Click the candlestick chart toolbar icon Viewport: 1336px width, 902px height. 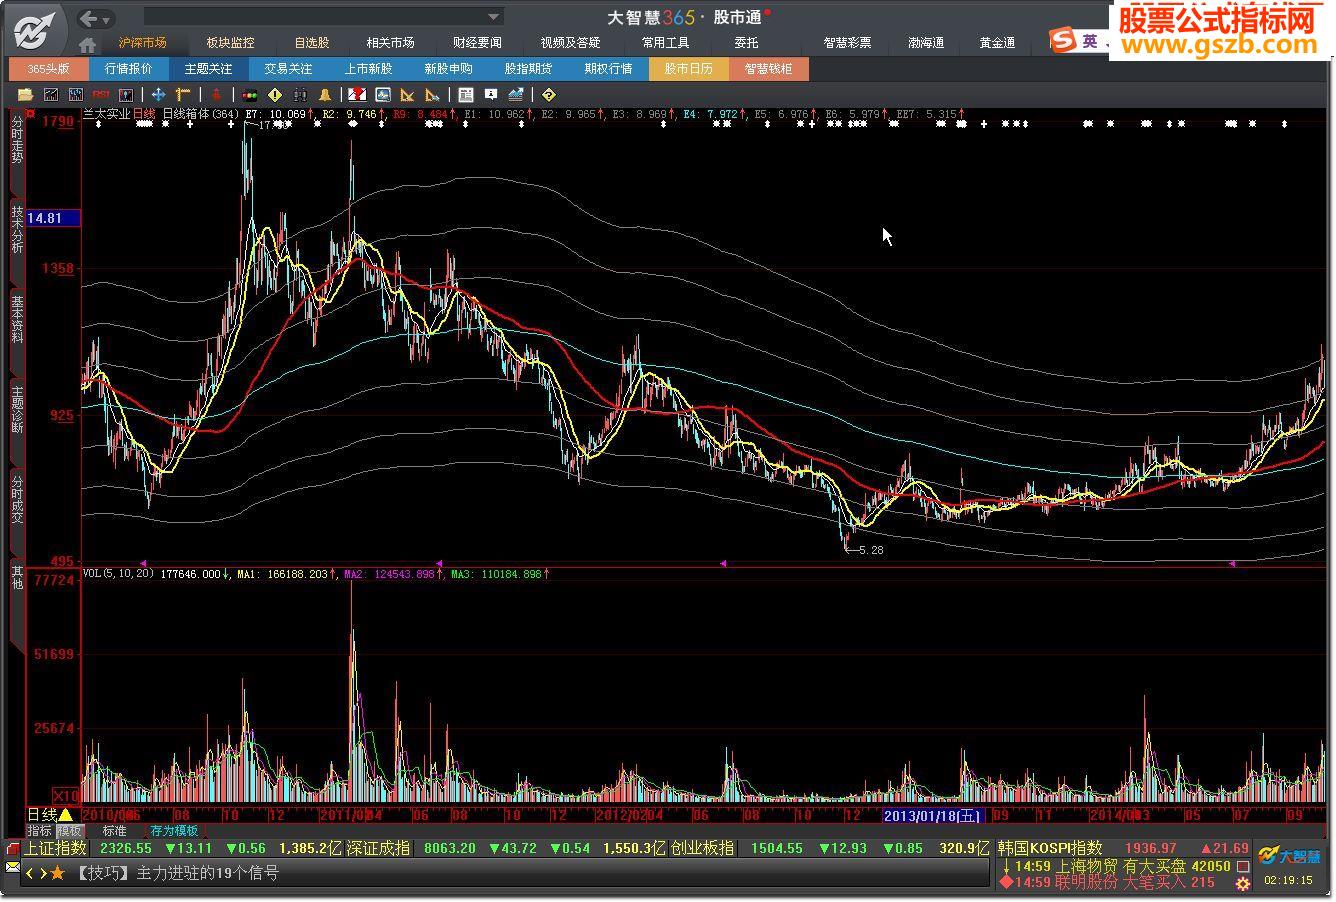126,95
